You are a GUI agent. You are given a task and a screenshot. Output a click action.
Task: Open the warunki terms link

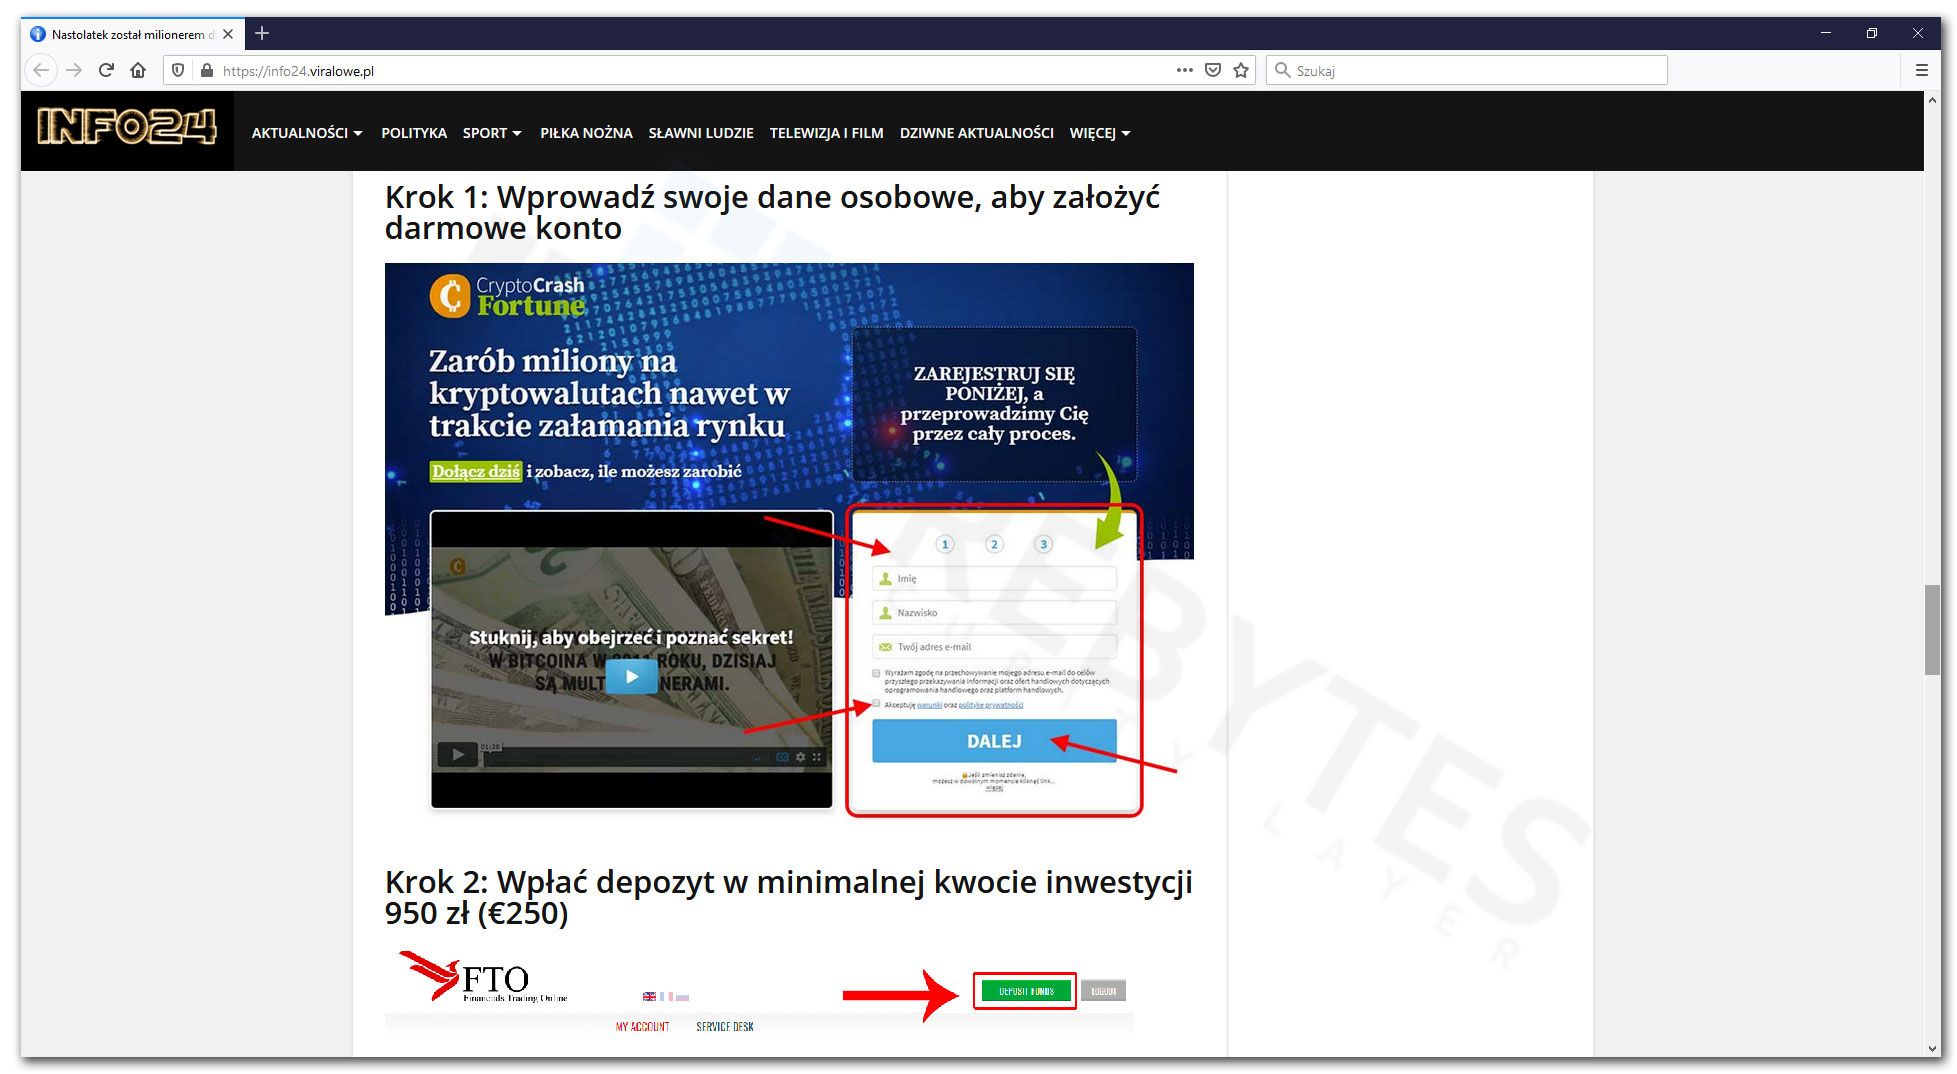(929, 705)
